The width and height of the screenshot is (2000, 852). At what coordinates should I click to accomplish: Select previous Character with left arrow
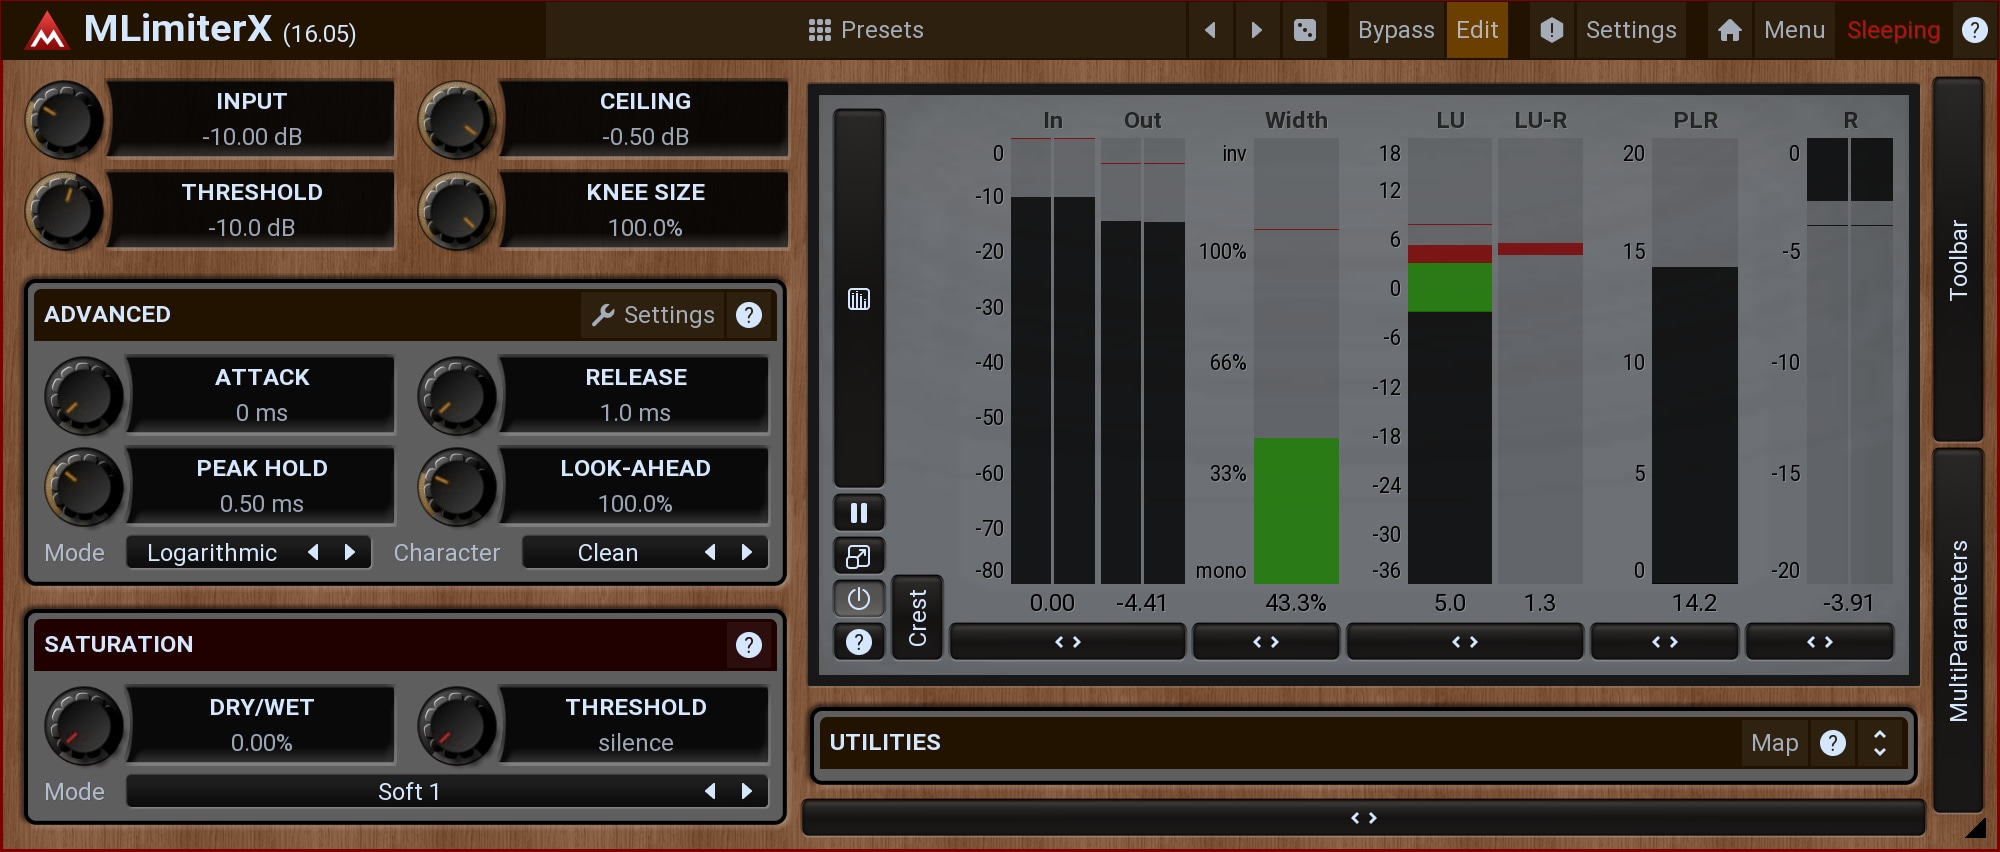click(711, 552)
